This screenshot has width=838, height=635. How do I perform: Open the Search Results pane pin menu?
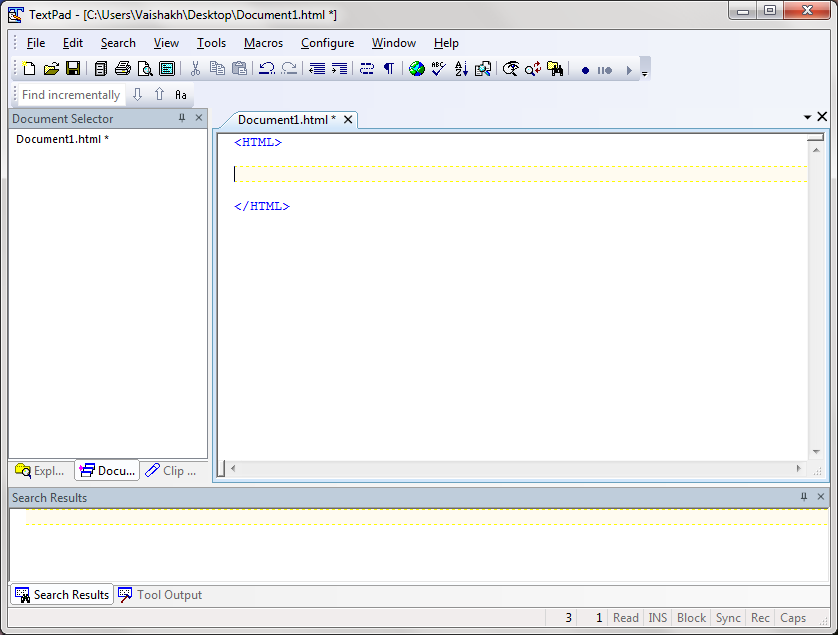[804, 497]
